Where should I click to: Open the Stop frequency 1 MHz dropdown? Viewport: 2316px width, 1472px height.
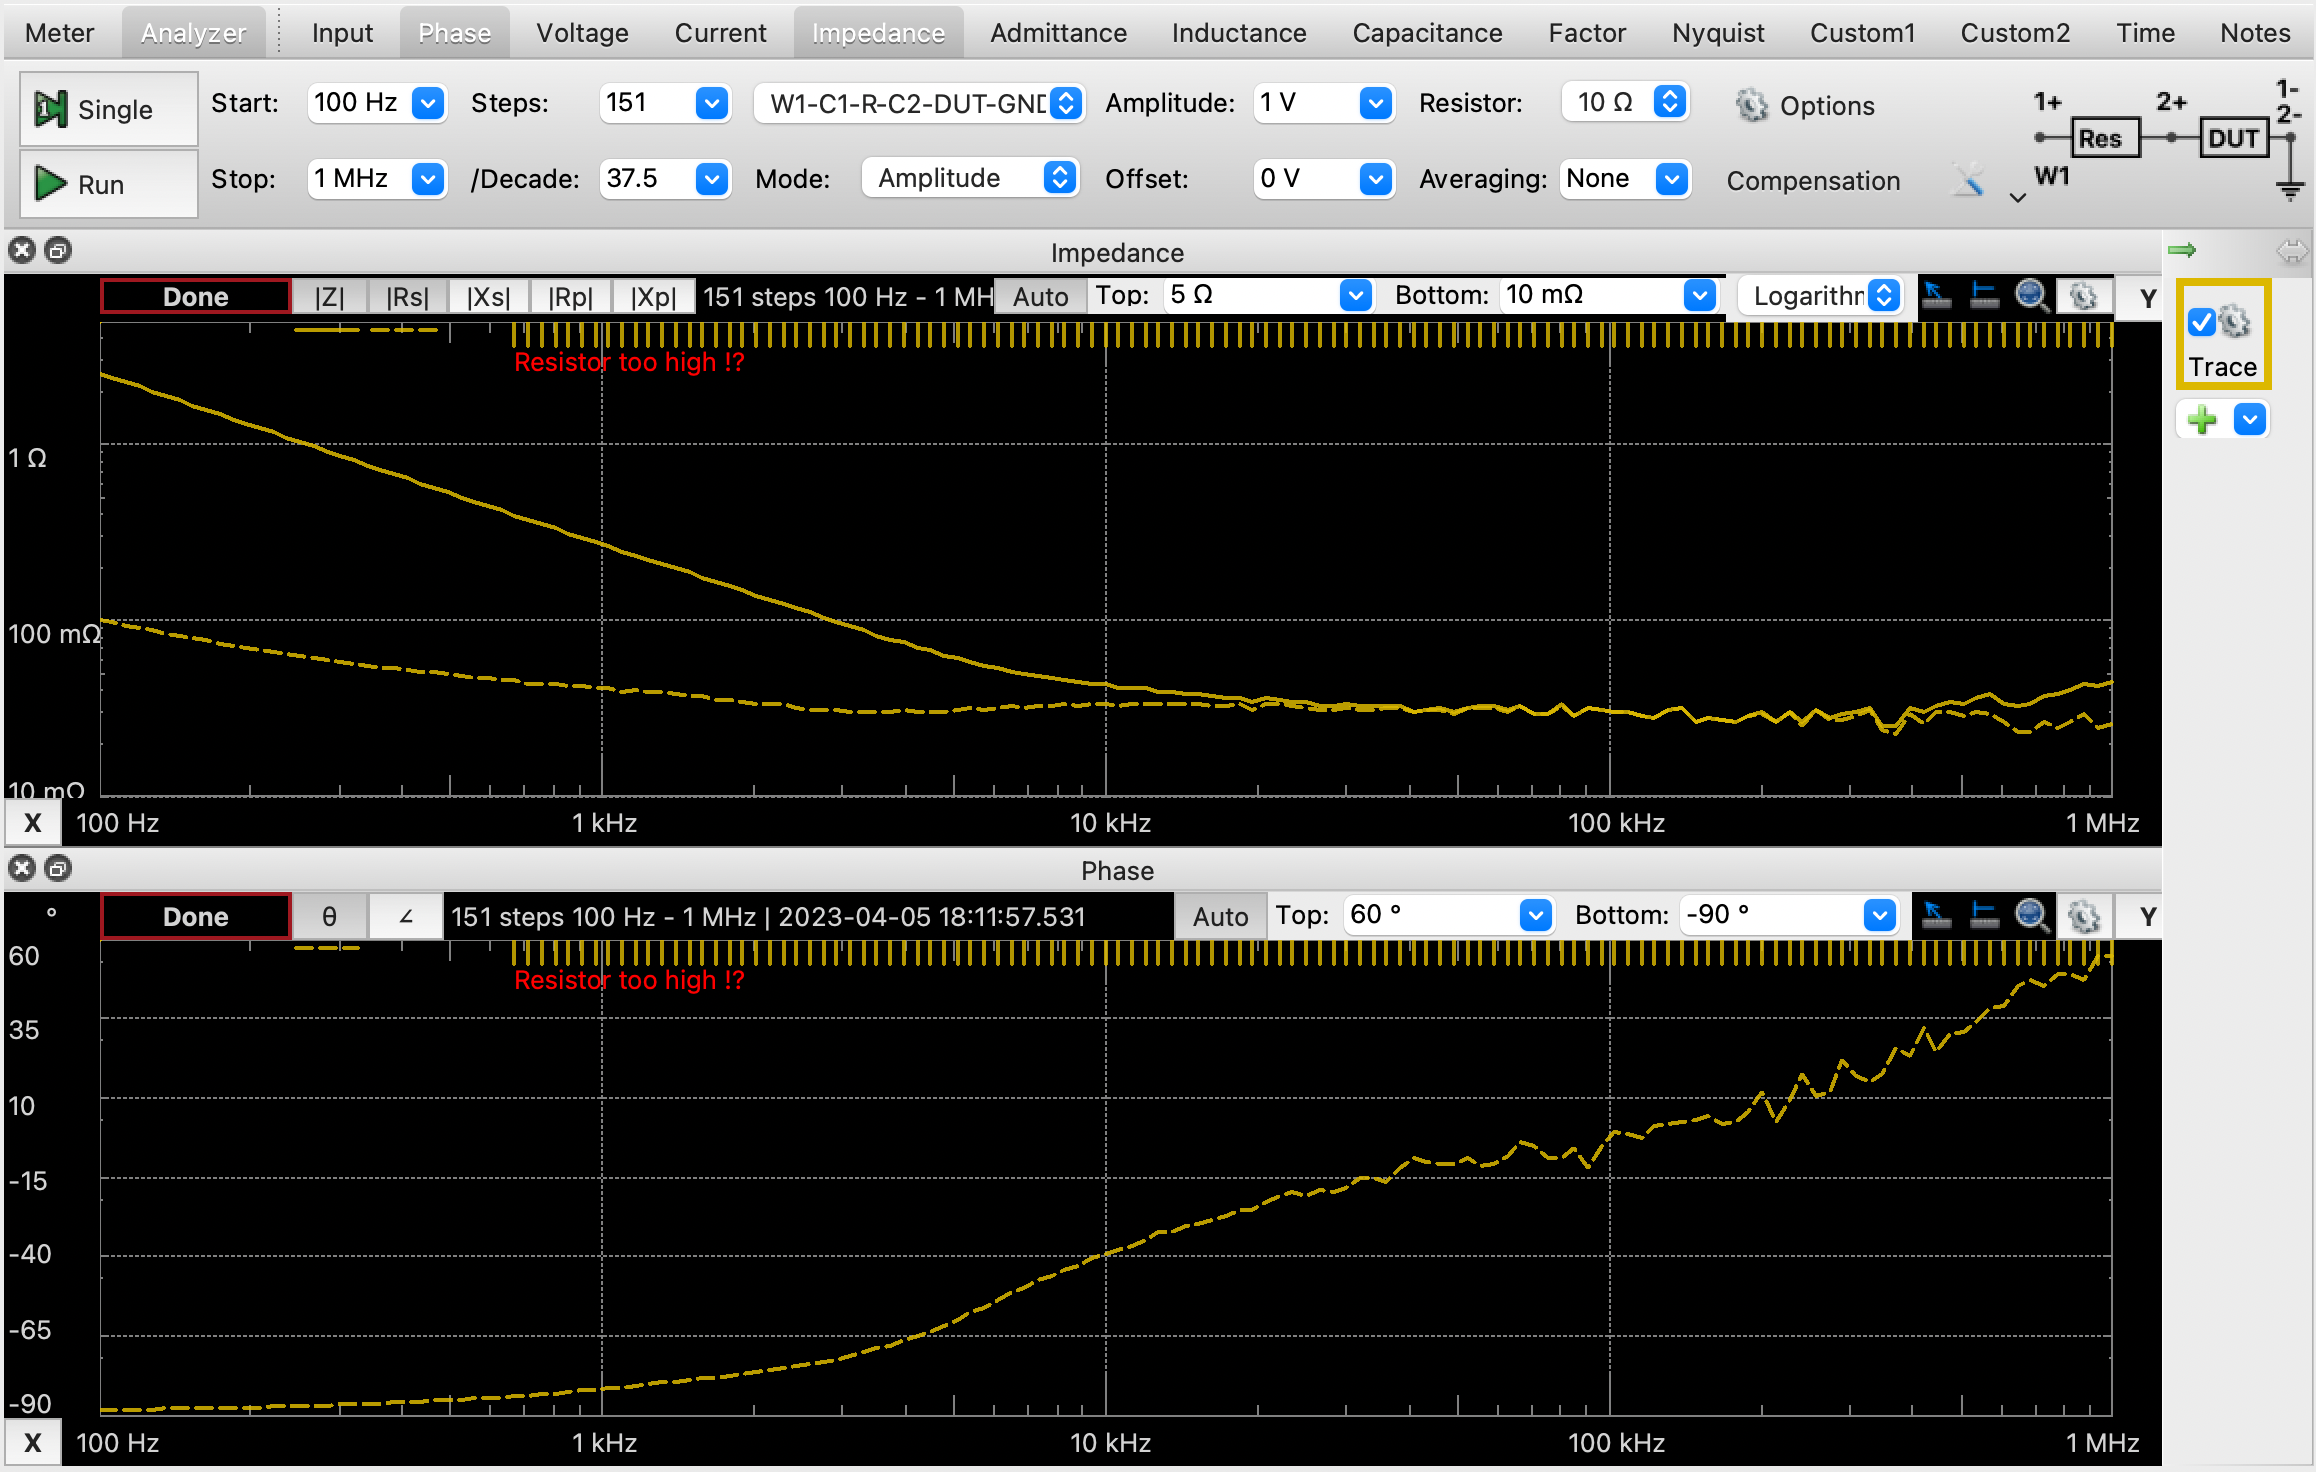click(x=428, y=179)
